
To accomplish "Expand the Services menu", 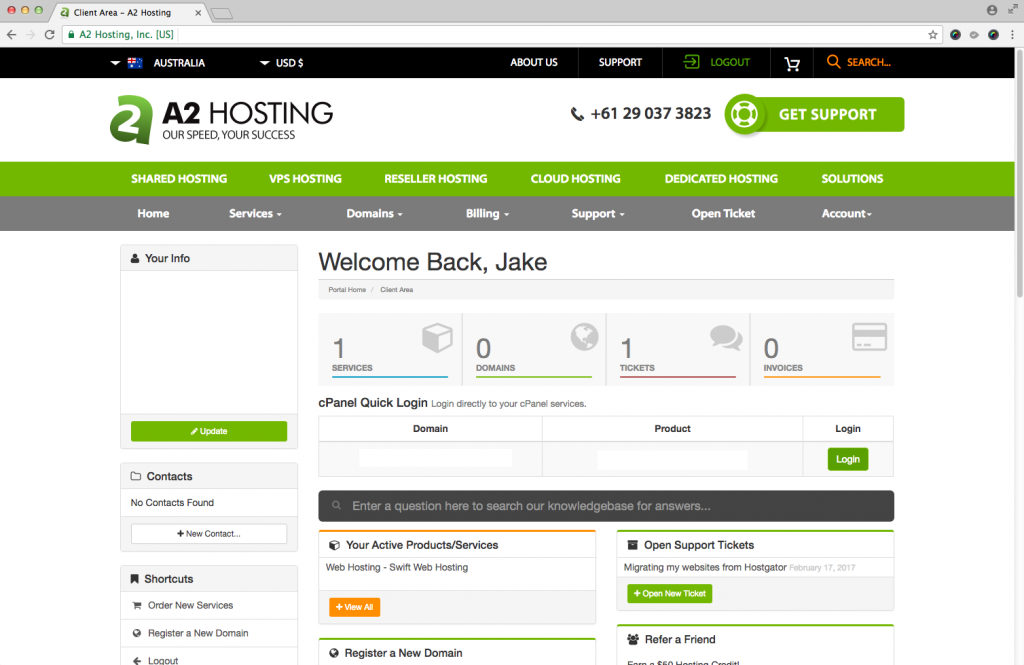I will (x=255, y=214).
